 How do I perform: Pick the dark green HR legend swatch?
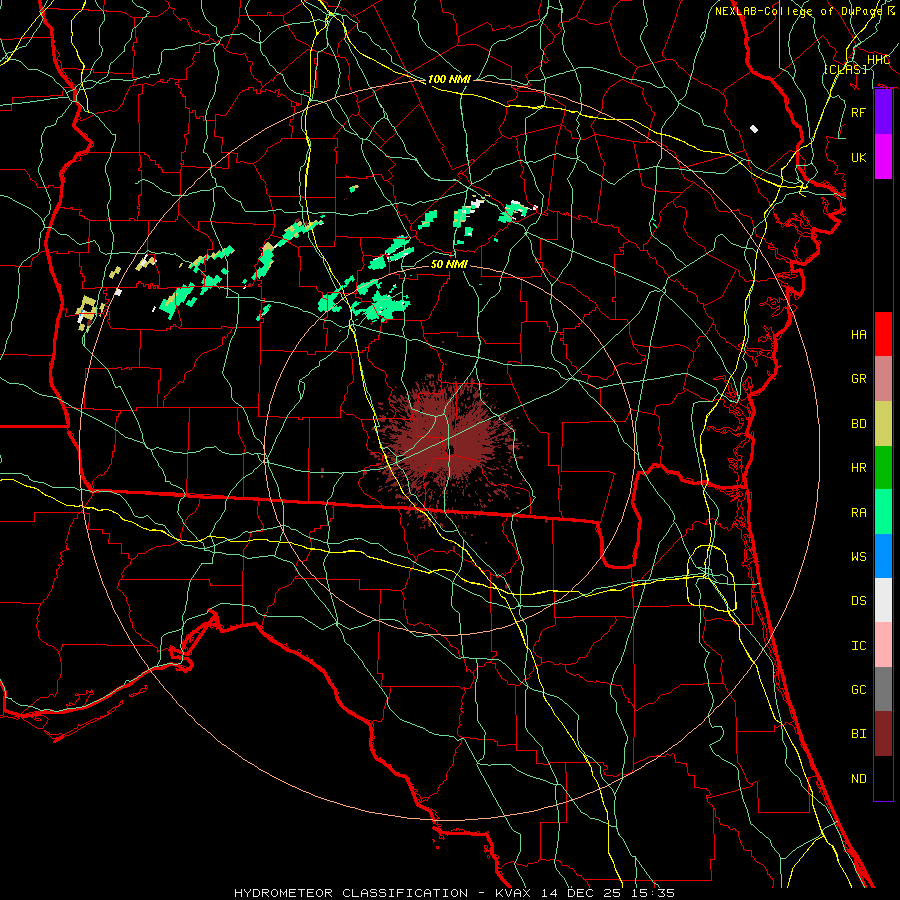point(883,467)
